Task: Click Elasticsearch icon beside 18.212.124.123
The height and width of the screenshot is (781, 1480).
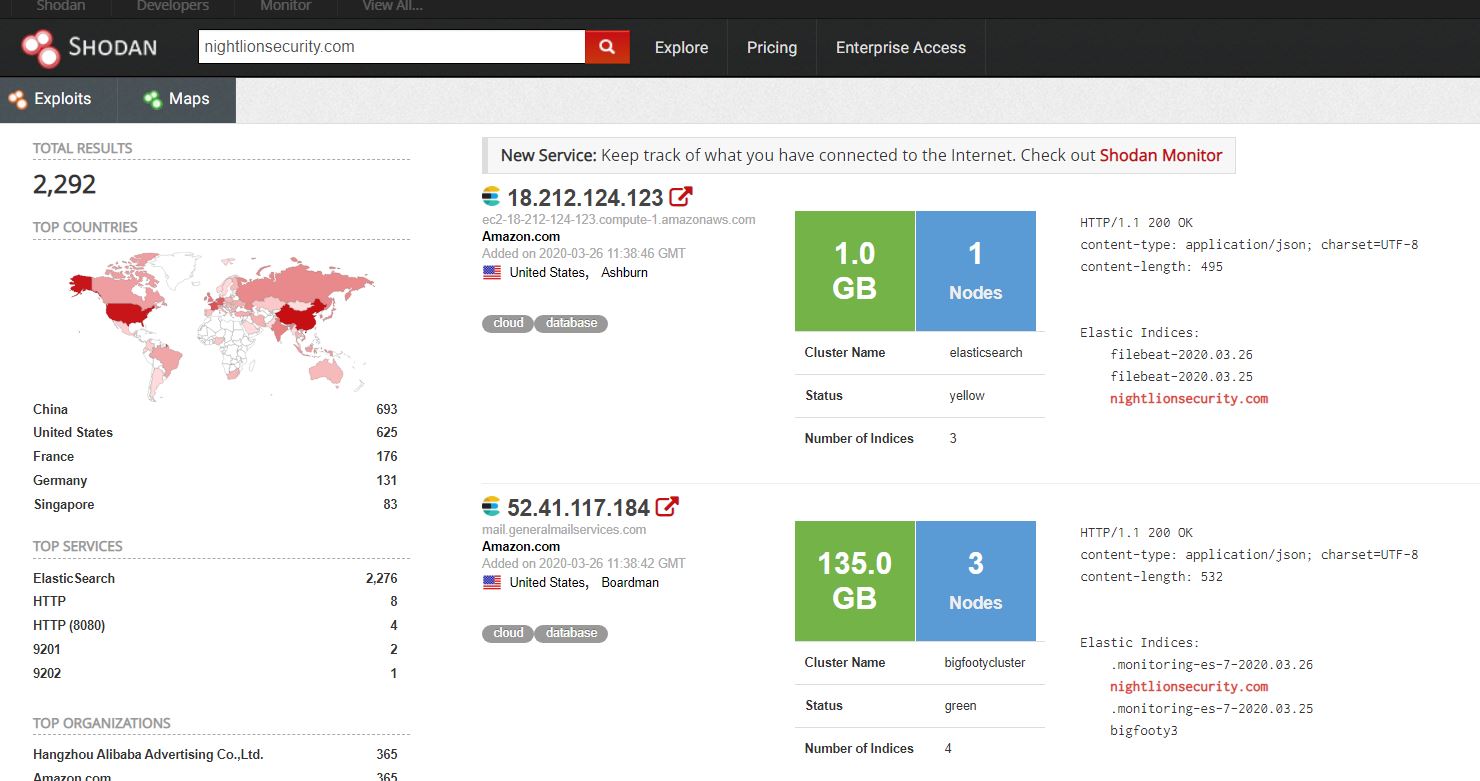Action: tap(491, 197)
